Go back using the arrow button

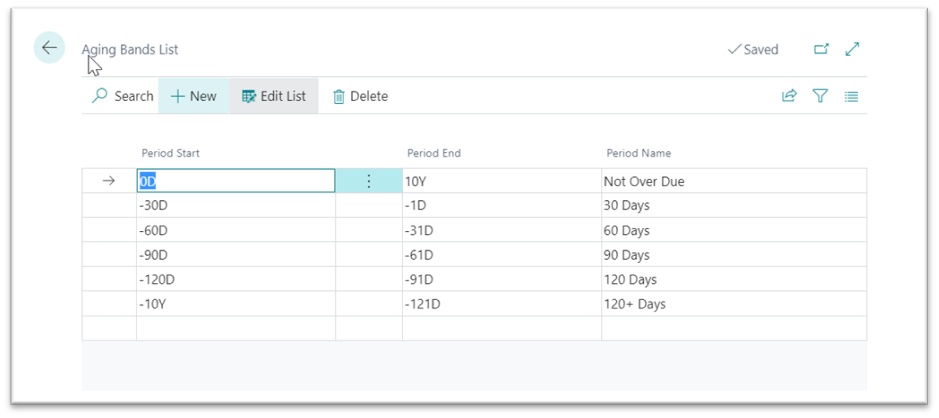coord(49,47)
